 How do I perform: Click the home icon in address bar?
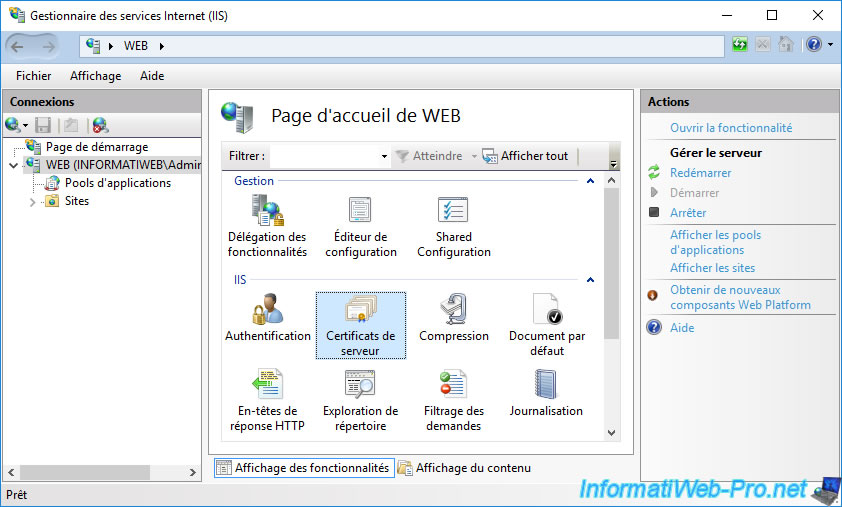click(786, 44)
